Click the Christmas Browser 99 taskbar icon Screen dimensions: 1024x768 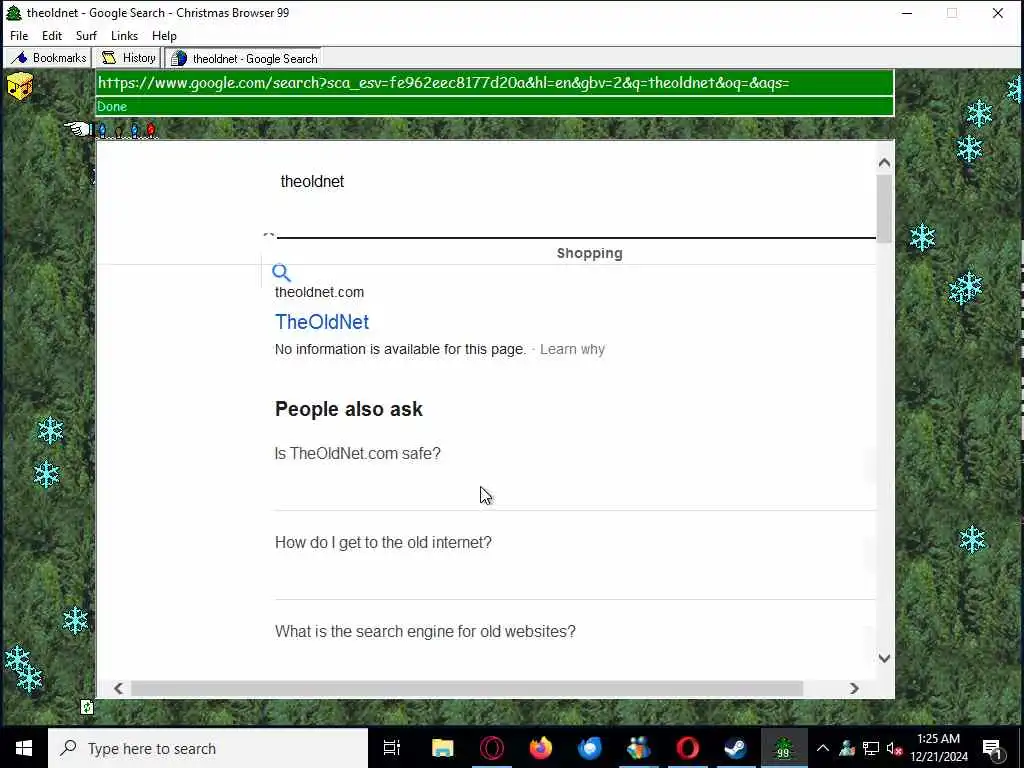[x=784, y=748]
